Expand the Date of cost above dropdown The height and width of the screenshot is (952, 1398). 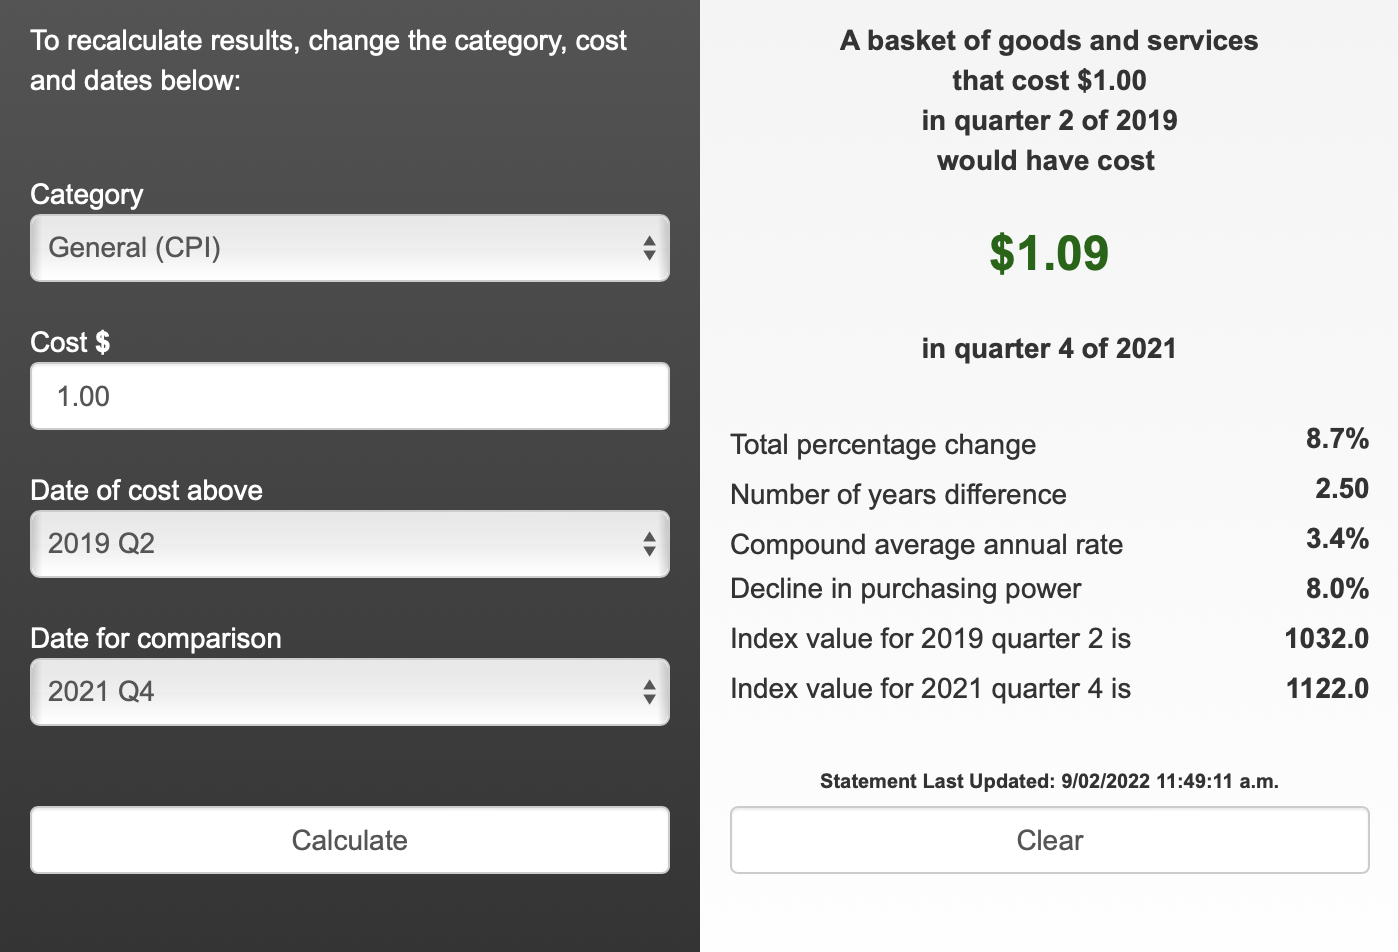(x=349, y=544)
